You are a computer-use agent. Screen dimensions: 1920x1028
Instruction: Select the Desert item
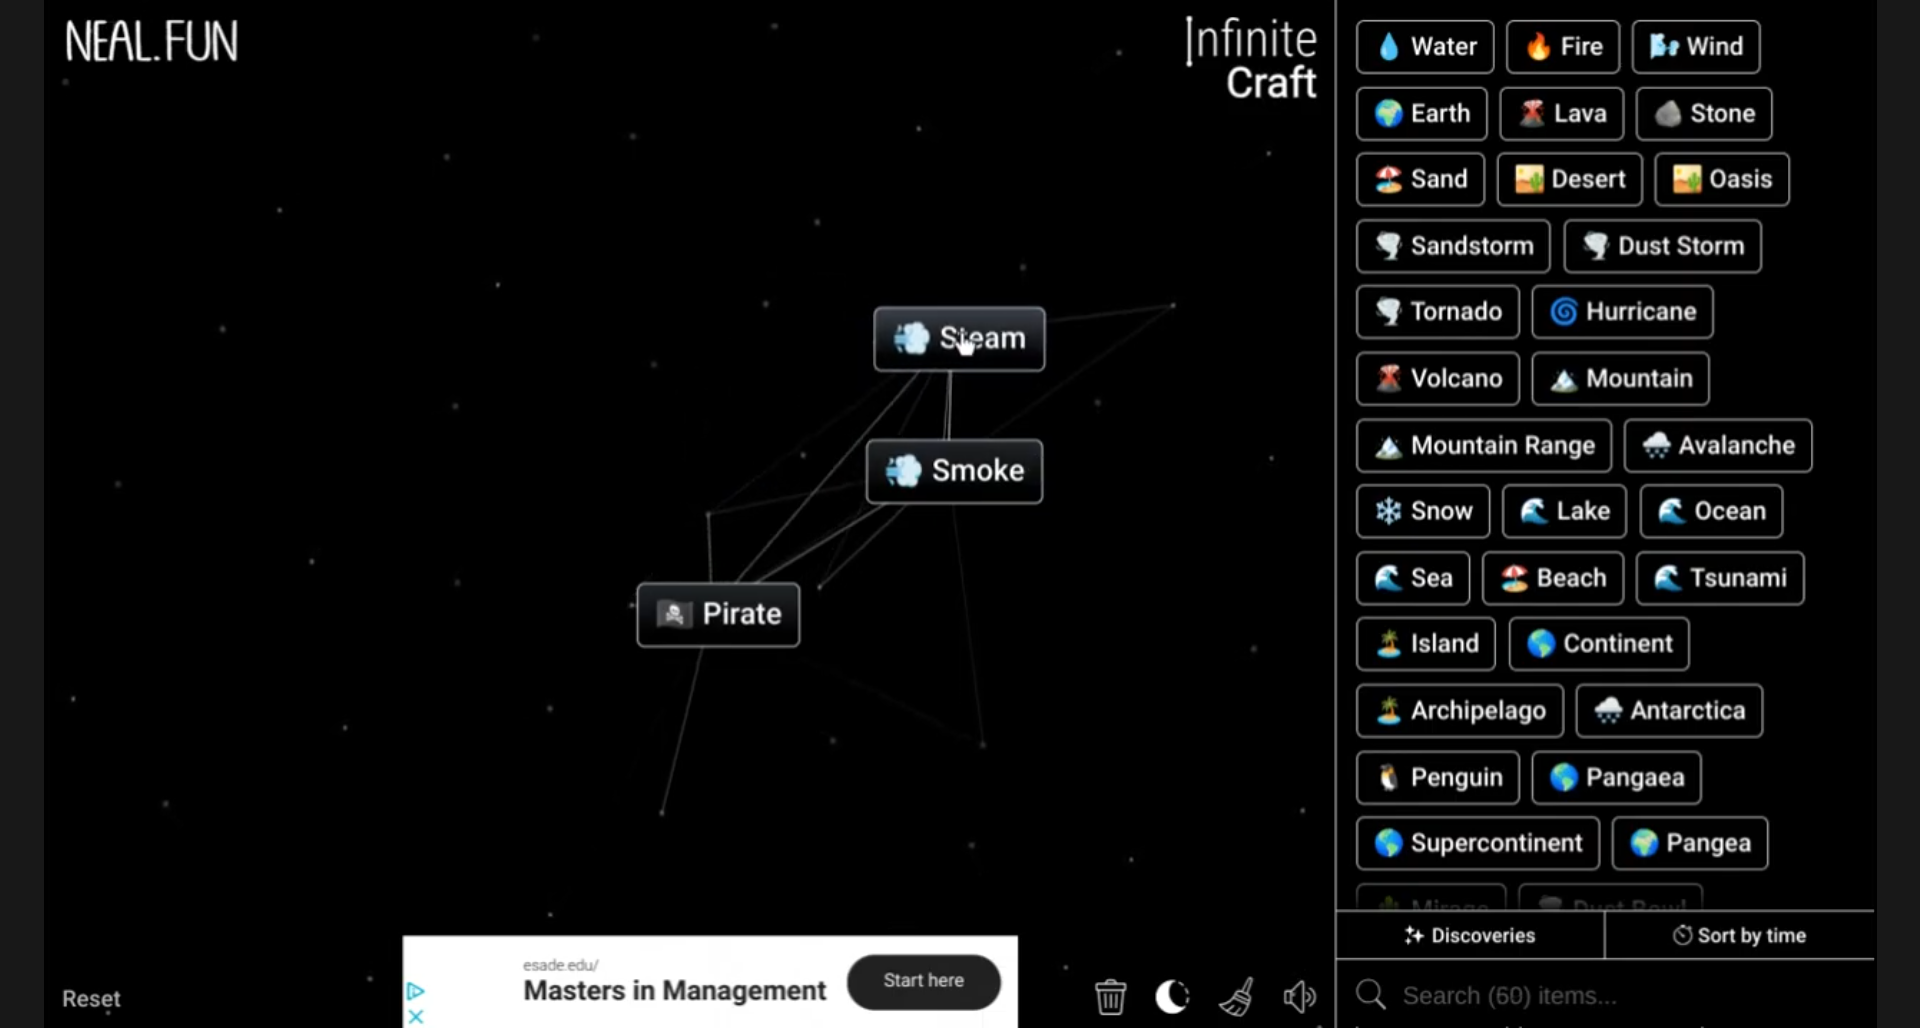click(x=1570, y=180)
